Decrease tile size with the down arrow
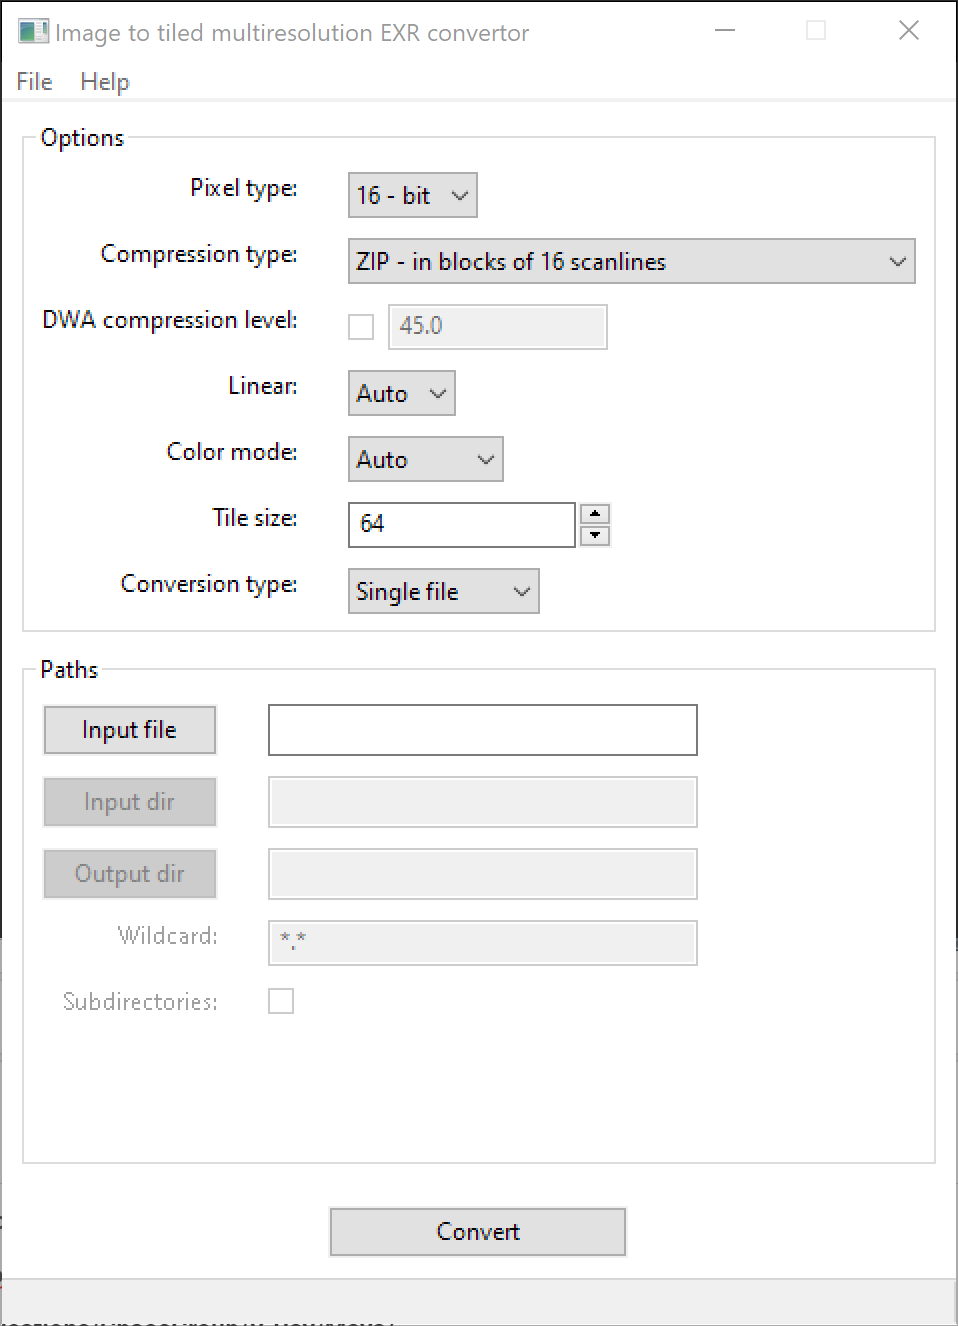Image resolution: width=958 pixels, height=1326 pixels. (595, 535)
